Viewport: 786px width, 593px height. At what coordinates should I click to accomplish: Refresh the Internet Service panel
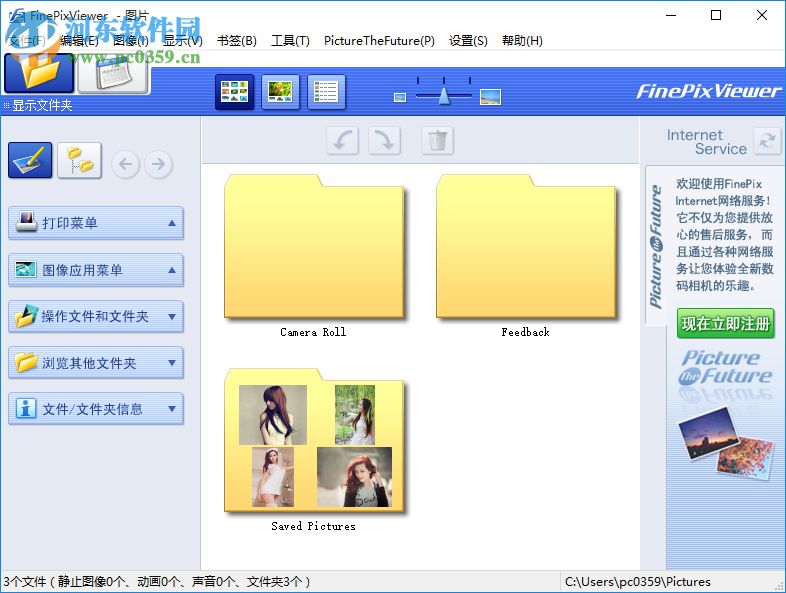point(767,141)
